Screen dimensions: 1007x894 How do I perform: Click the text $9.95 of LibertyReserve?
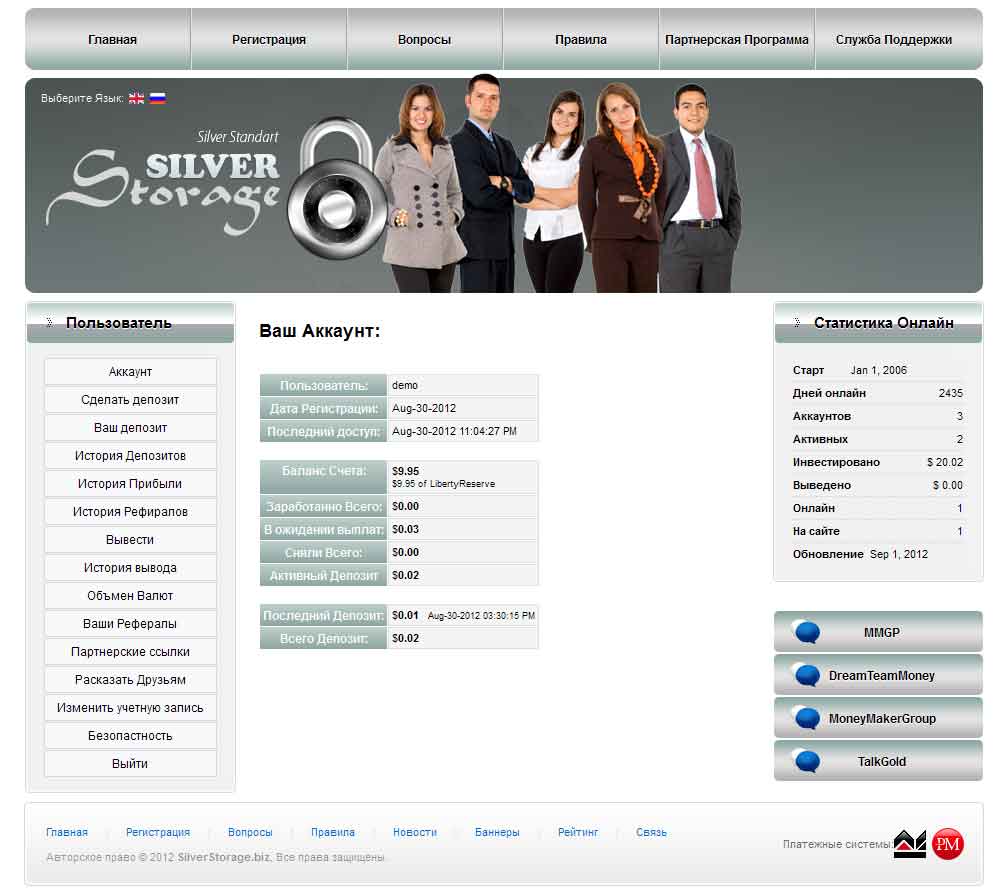point(443,484)
